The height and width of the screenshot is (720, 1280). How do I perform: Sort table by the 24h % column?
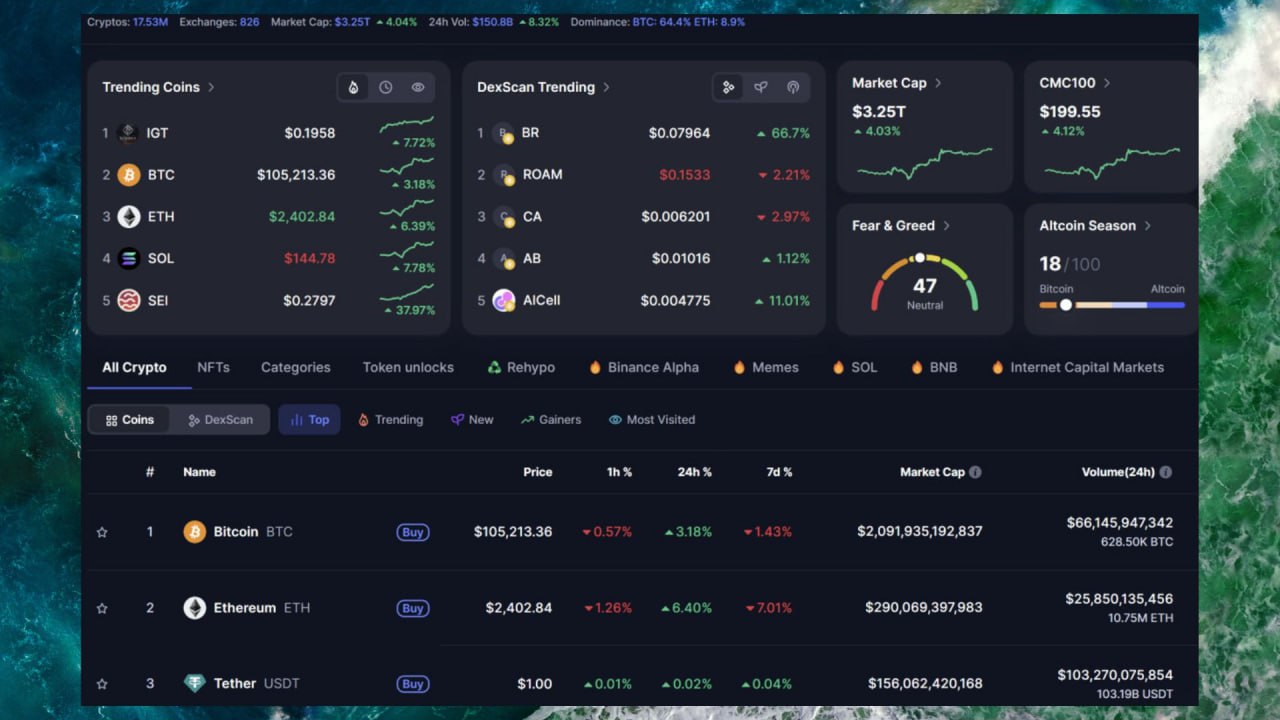tap(694, 472)
